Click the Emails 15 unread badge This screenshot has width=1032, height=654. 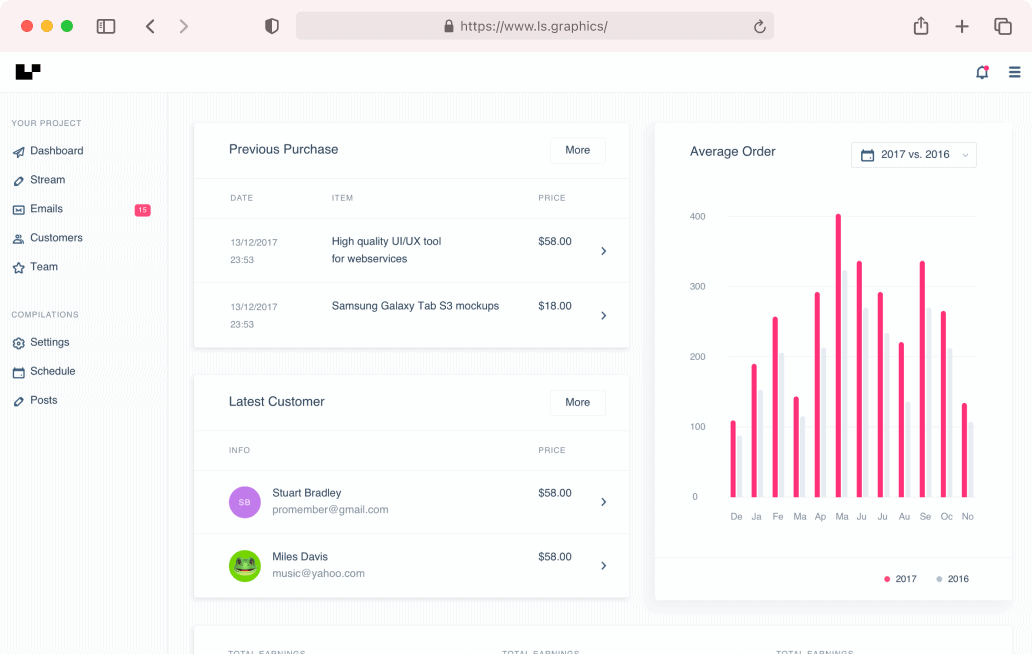[143, 210]
